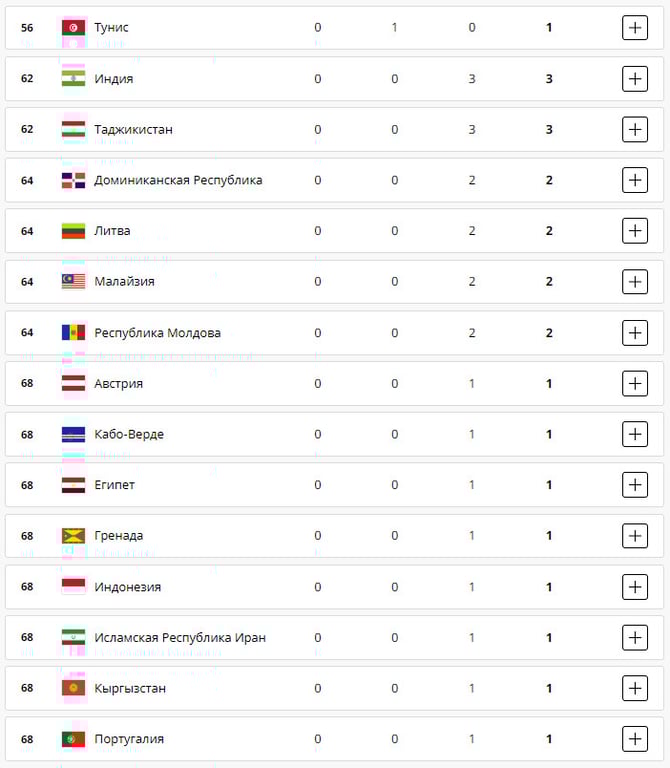Expand the Таджикистан medal details
This screenshot has width=670, height=768.
click(x=635, y=130)
